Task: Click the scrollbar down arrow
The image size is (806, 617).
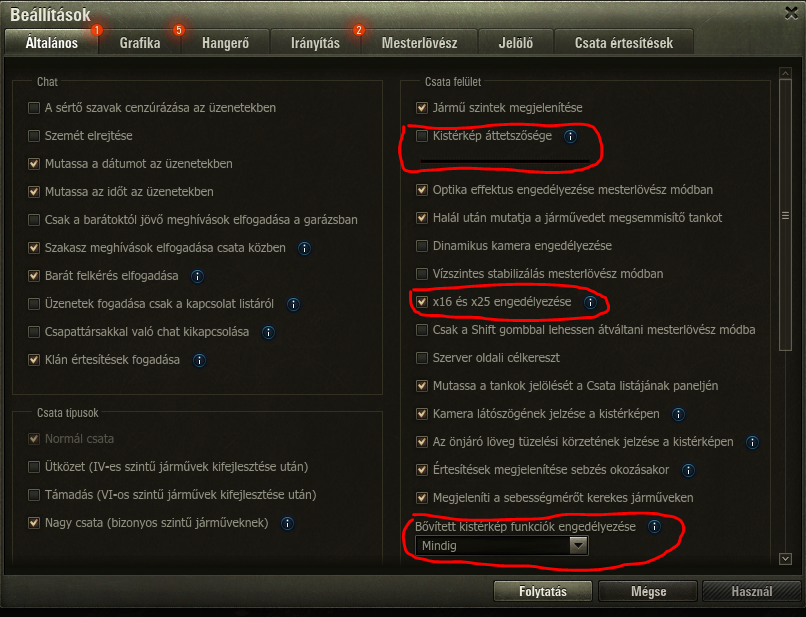Action: click(x=785, y=558)
